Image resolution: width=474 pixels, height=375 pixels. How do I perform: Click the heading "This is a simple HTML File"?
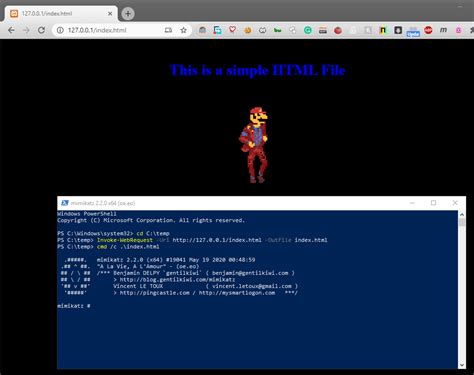coord(257,70)
